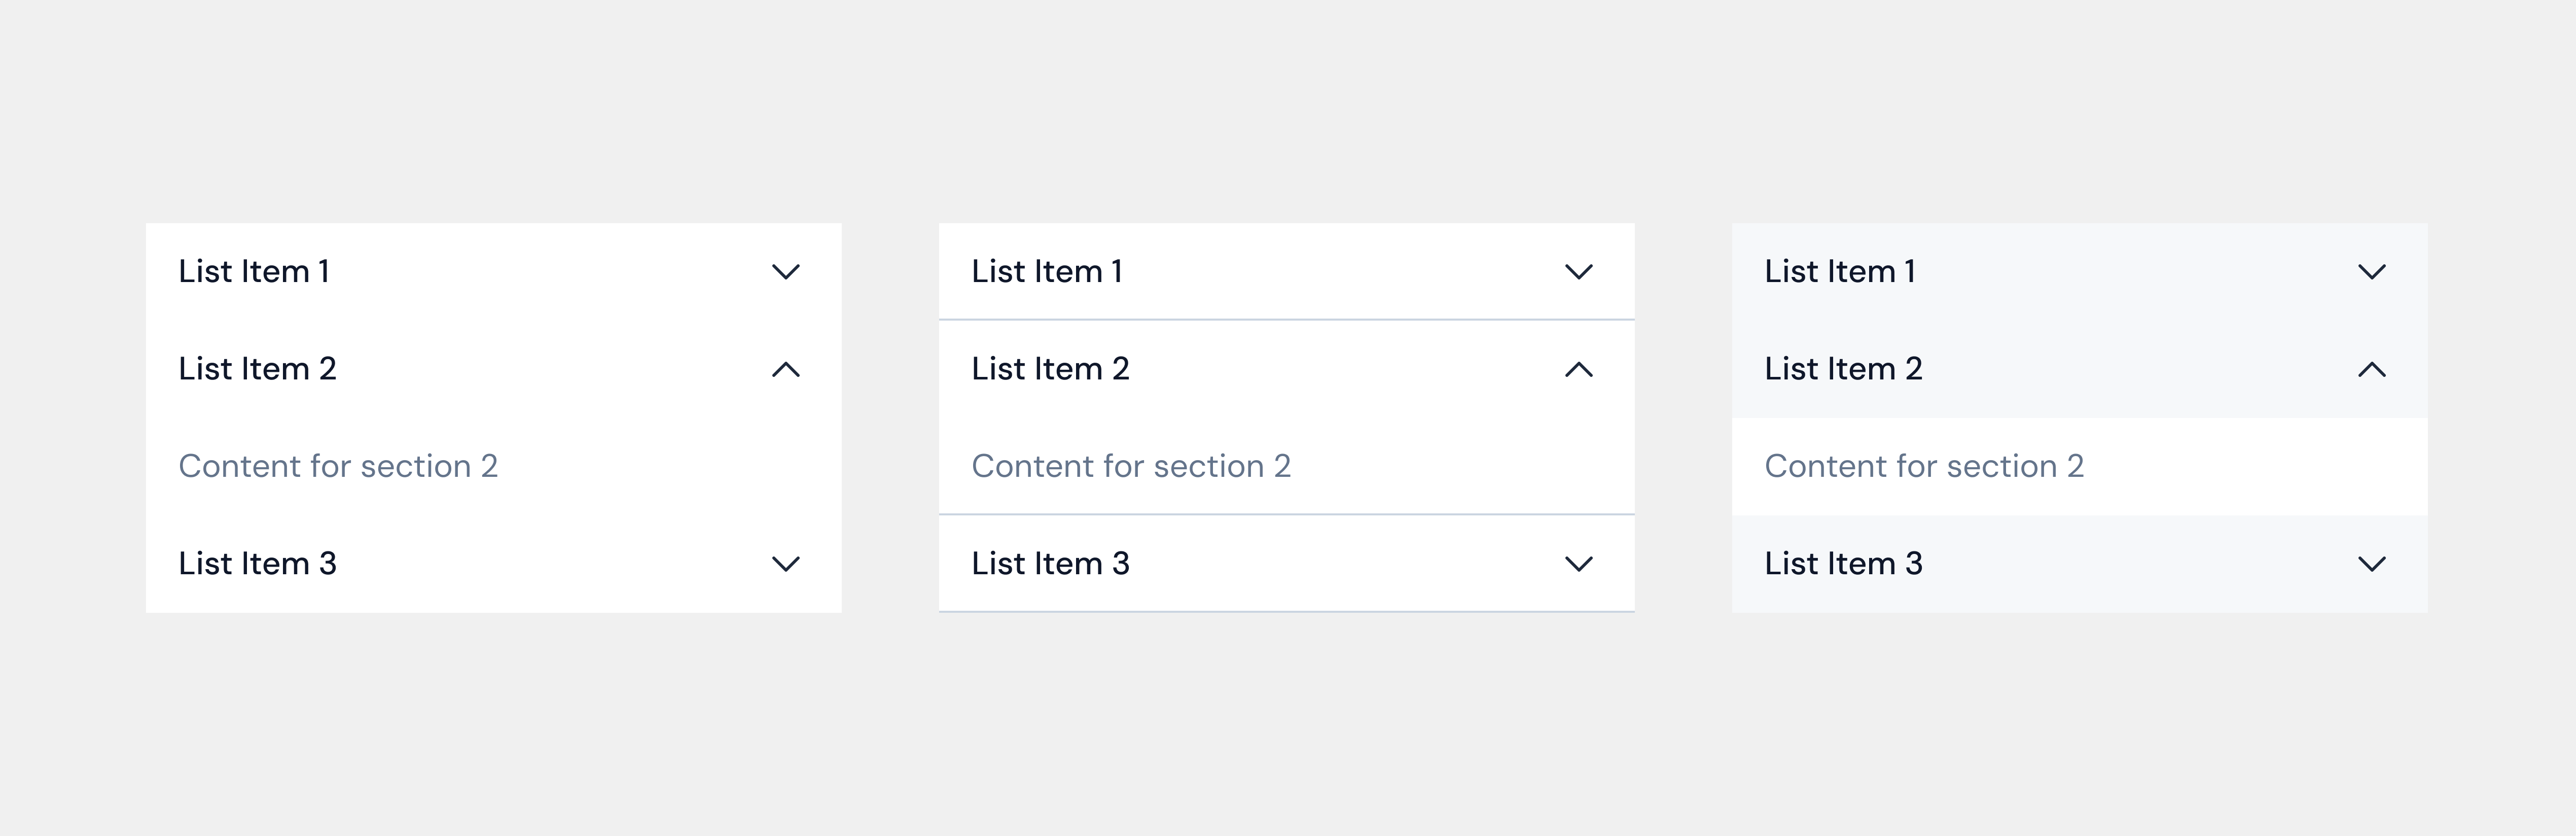
Task: Open List Item 1 label in plain accordion
Action: tap(254, 271)
